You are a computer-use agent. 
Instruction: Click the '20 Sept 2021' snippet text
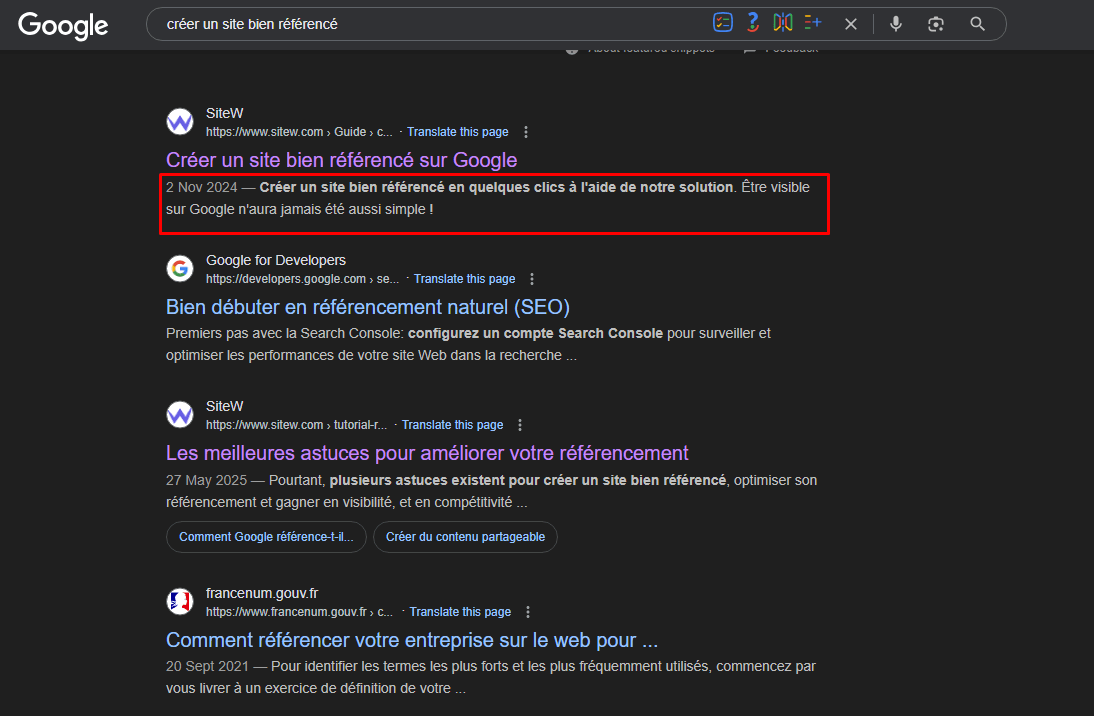click(x=207, y=666)
